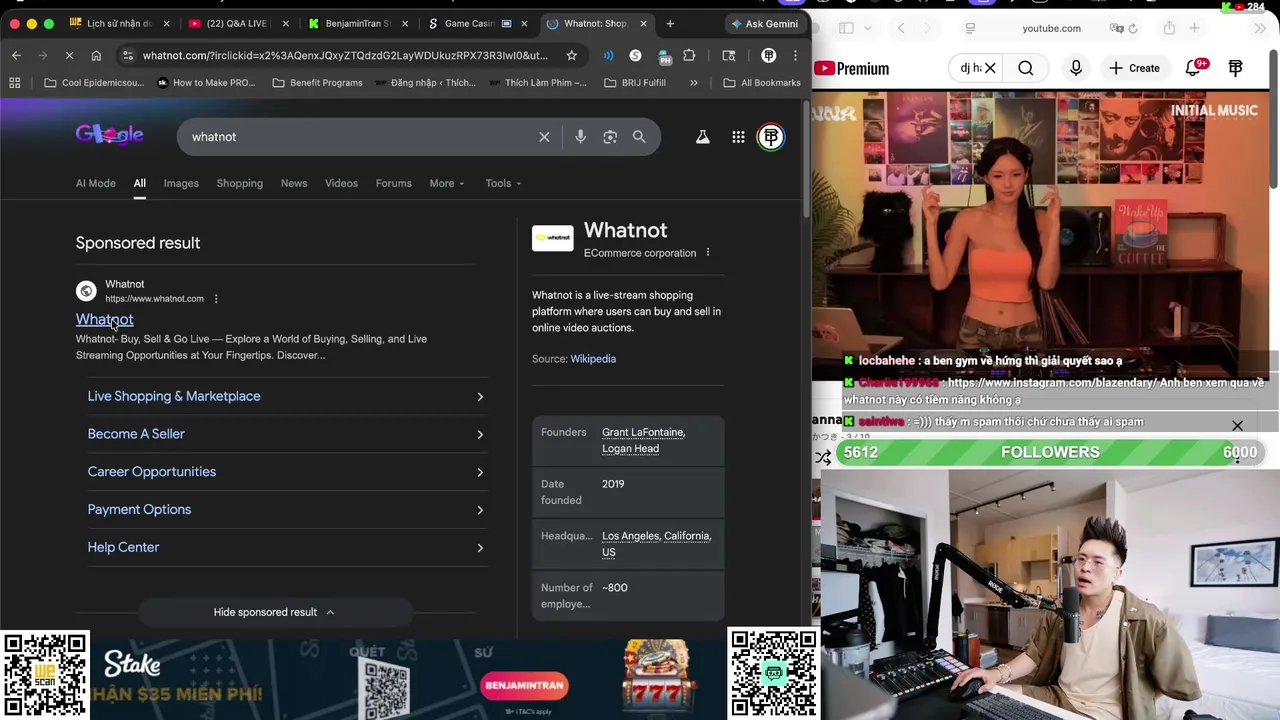The height and width of the screenshot is (720, 1280).
Task: Open Los Angeles, California headquarters link
Action: pyautogui.click(x=656, y=544)
